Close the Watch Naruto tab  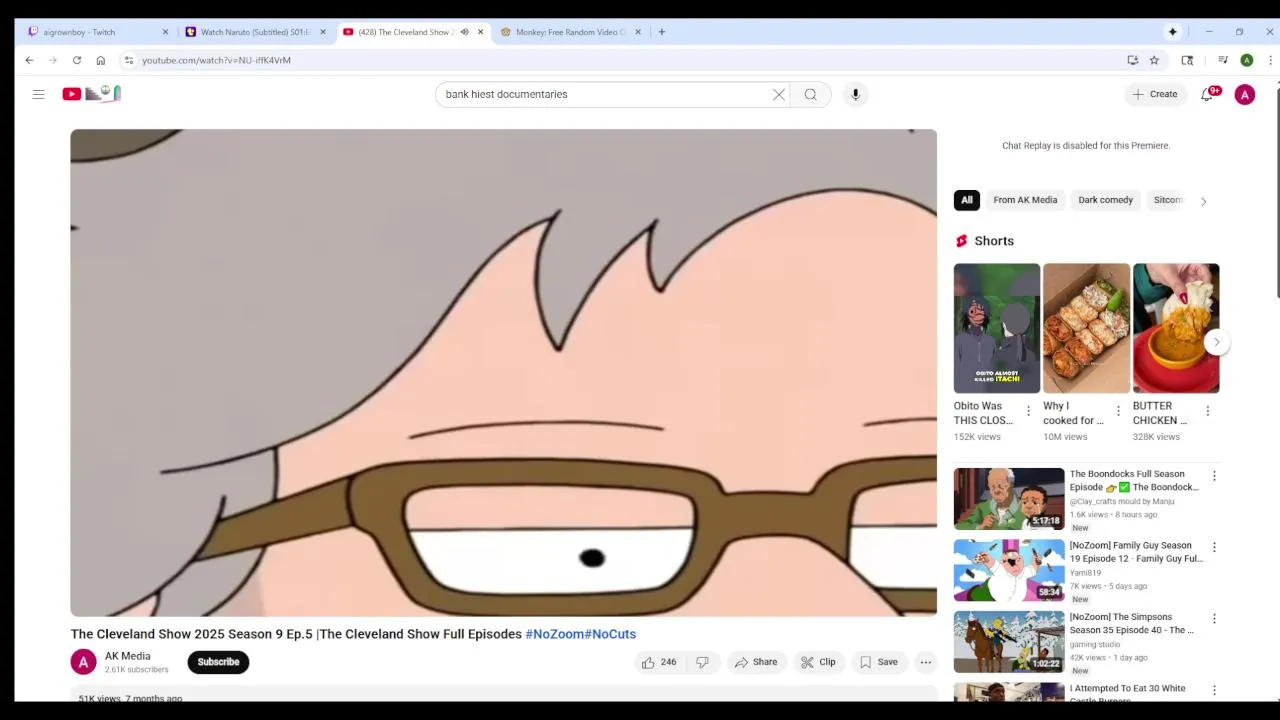coord(322,32)
